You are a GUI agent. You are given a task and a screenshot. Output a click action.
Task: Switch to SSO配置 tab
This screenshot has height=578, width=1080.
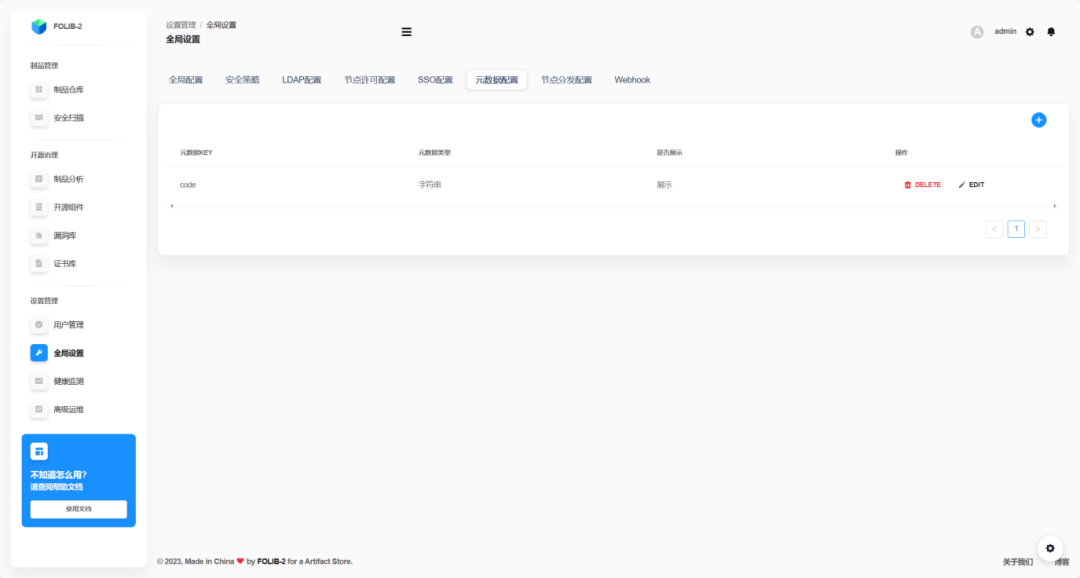pyautogui.click(x=435, y=80)
